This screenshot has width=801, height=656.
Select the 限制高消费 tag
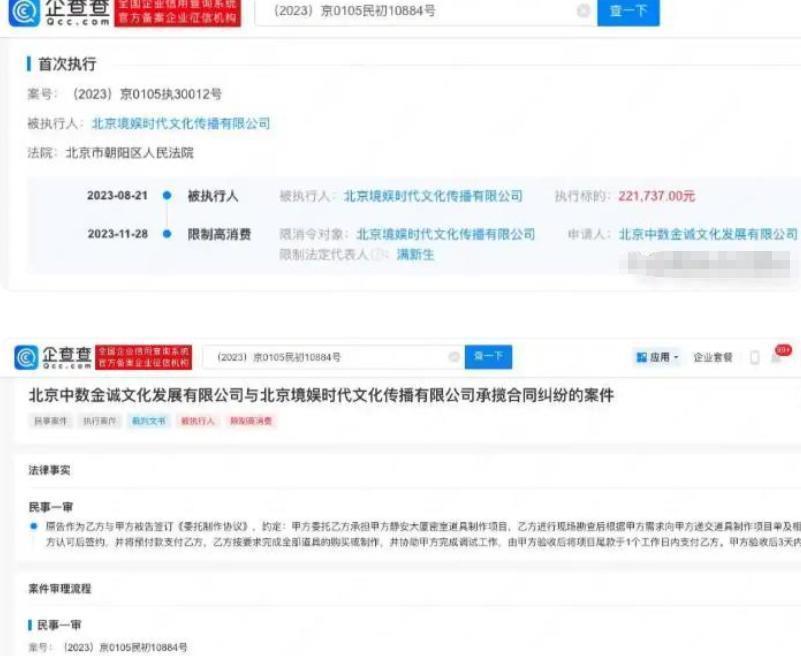(251, 422)
